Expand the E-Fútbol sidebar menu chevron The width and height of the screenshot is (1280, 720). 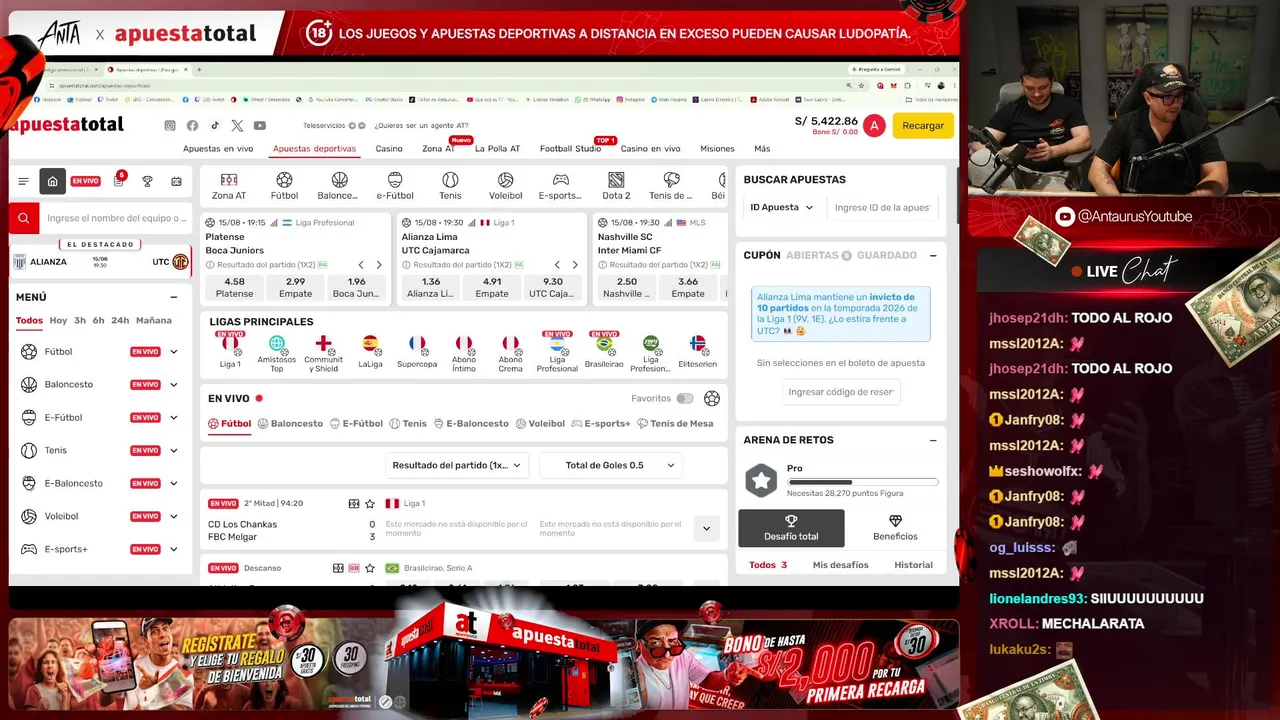point(174,418)
